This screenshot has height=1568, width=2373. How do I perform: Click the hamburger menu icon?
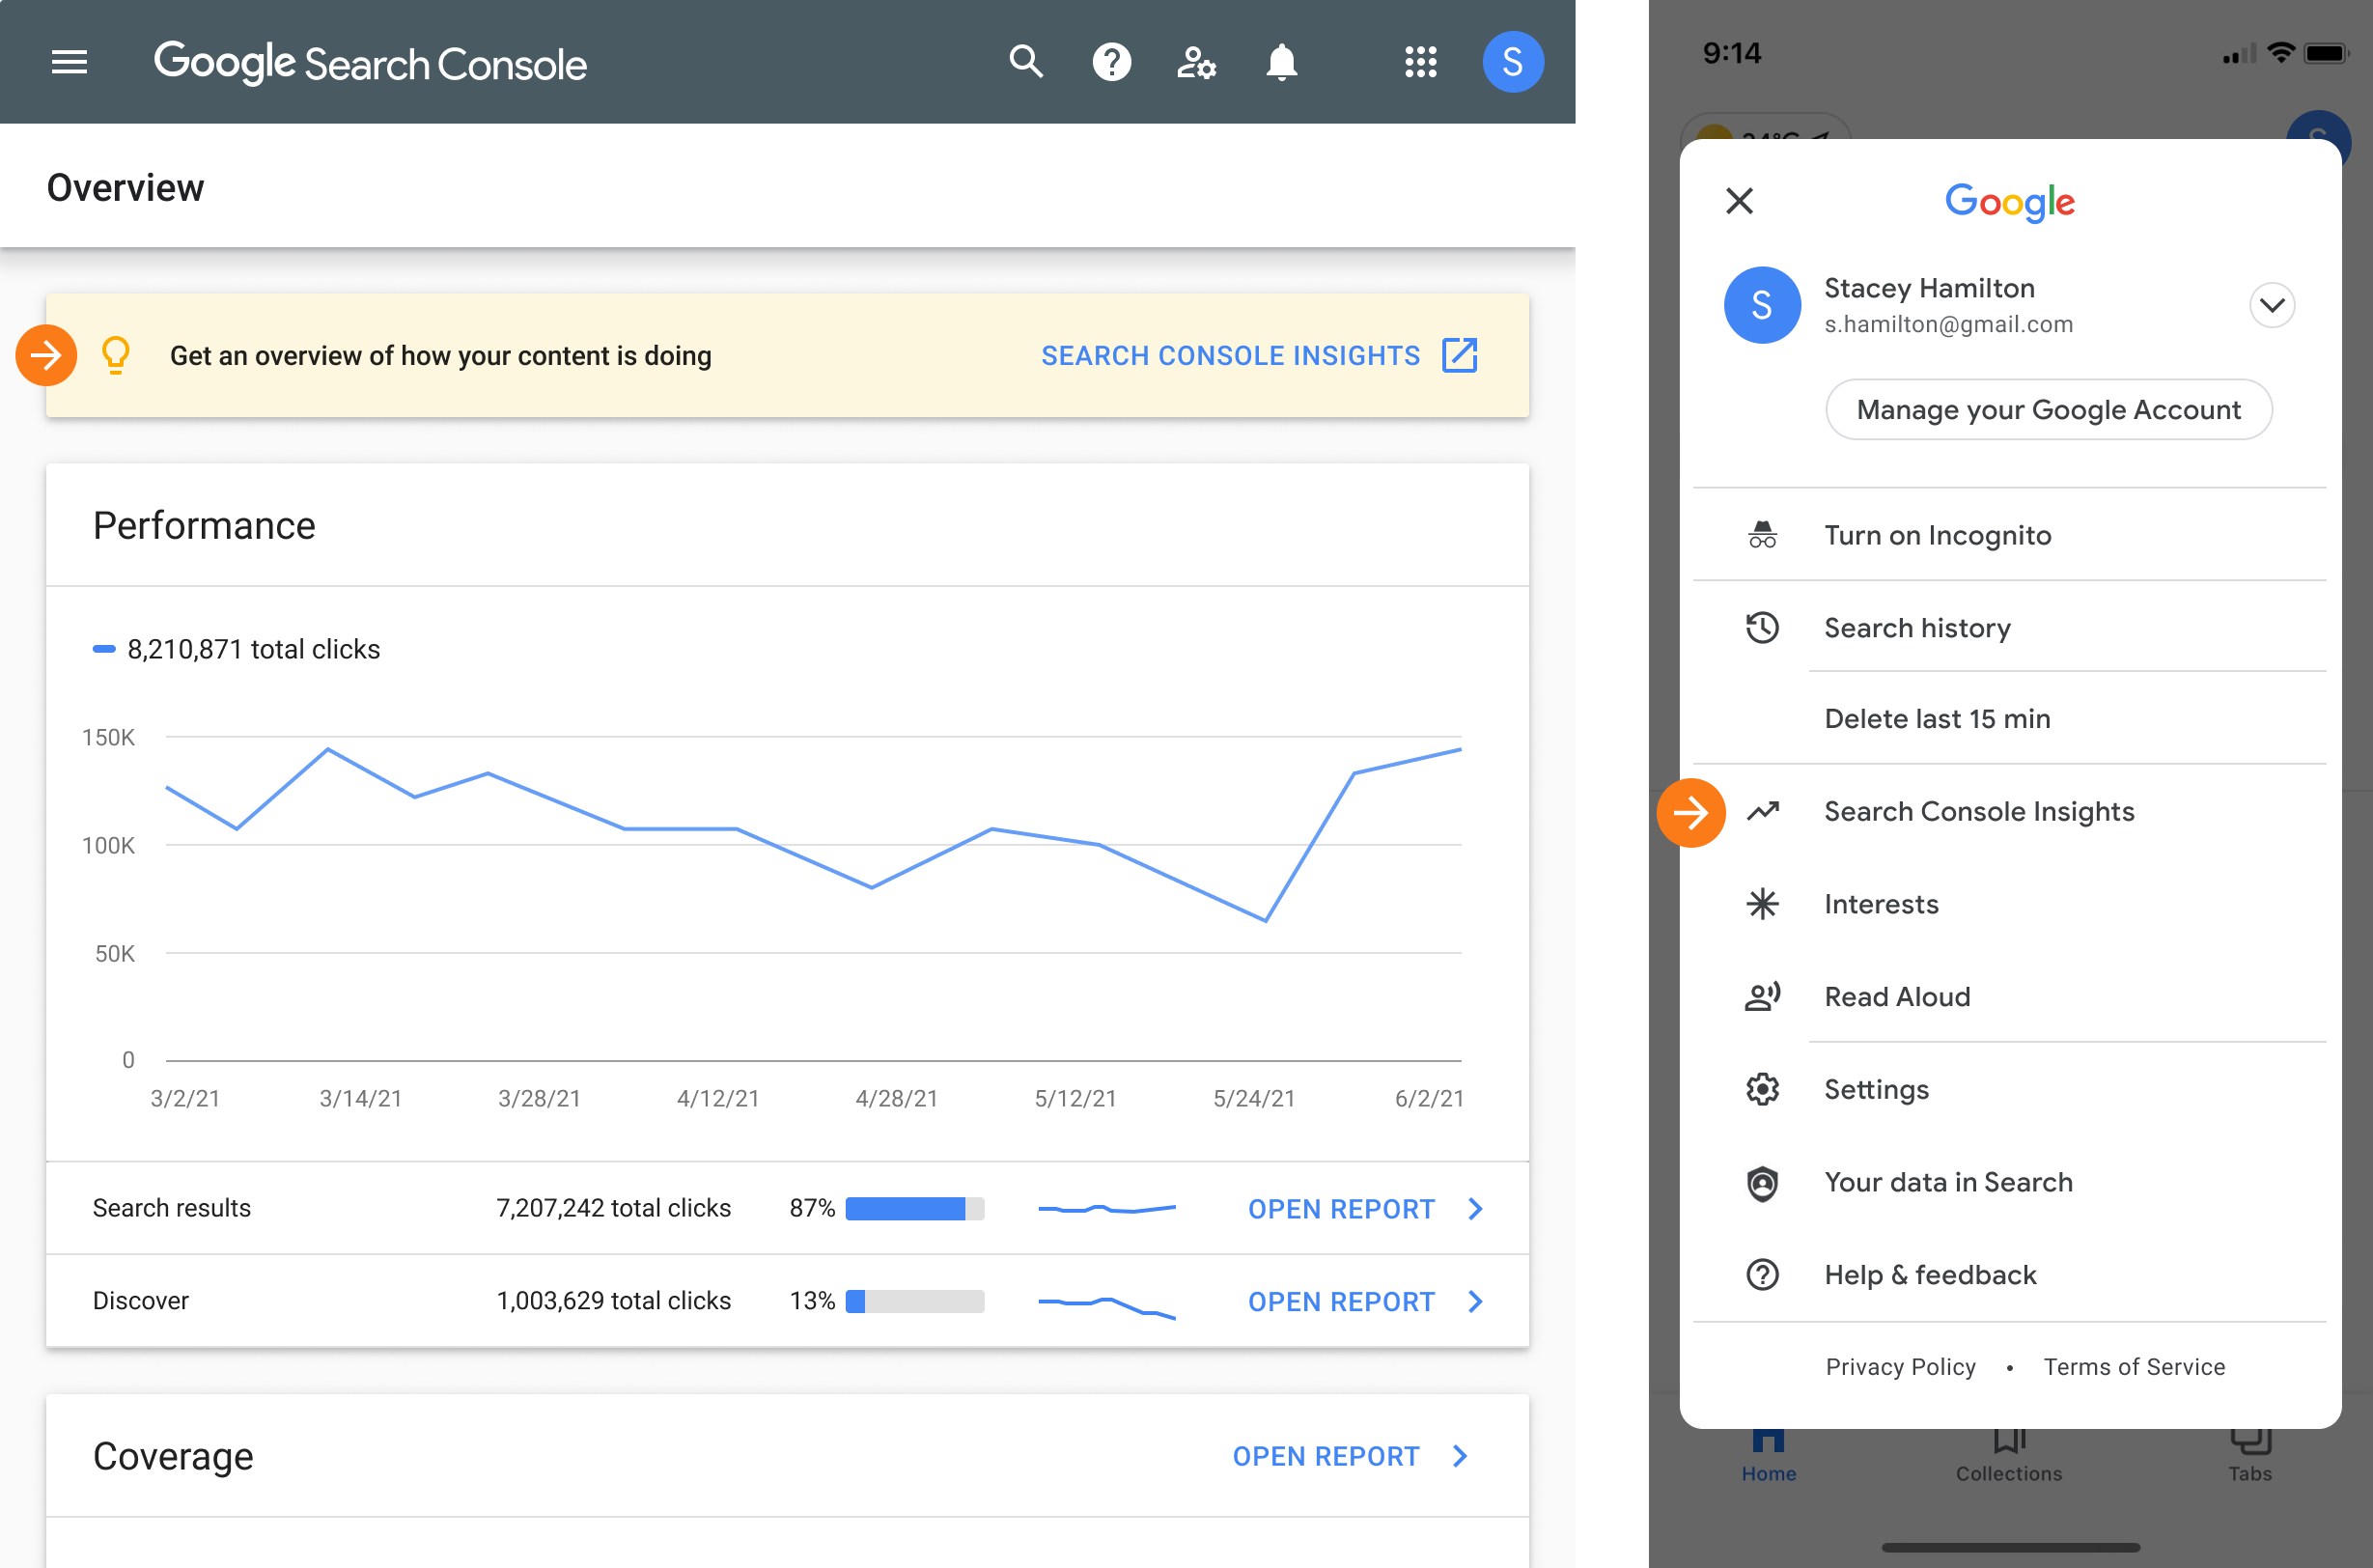(x=70, y=61)
